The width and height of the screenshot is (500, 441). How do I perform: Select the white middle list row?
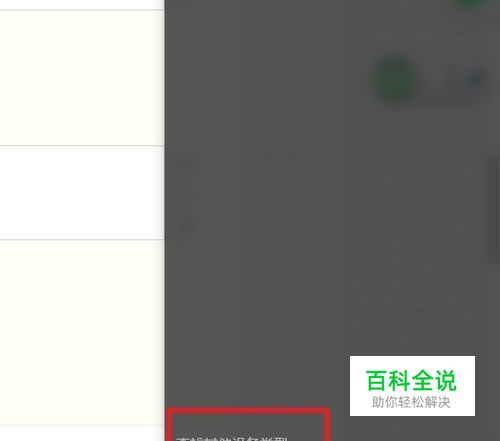point(82,193)
